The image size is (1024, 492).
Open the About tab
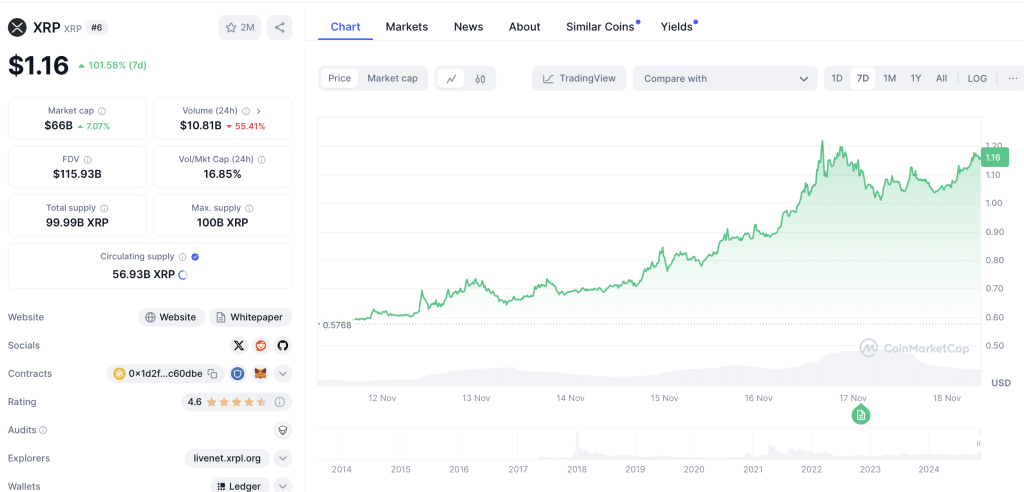(524, 27)
